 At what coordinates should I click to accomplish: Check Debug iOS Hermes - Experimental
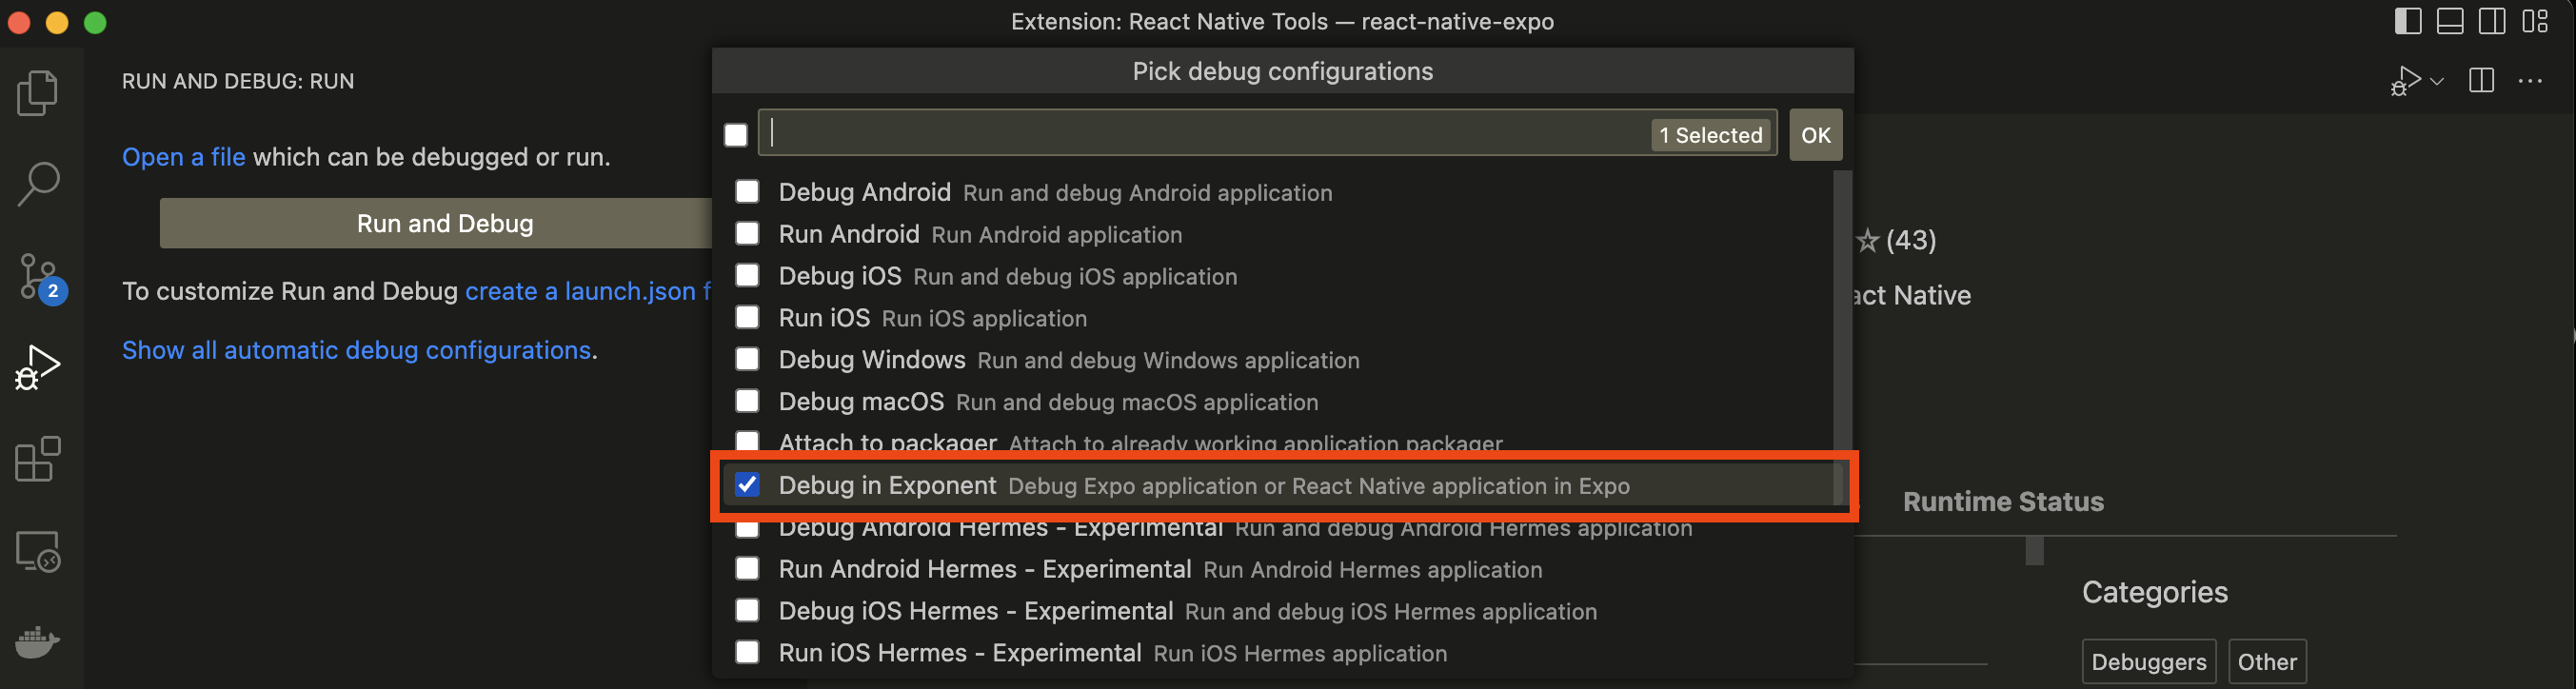pyautogui.click(x=747, y=611)
